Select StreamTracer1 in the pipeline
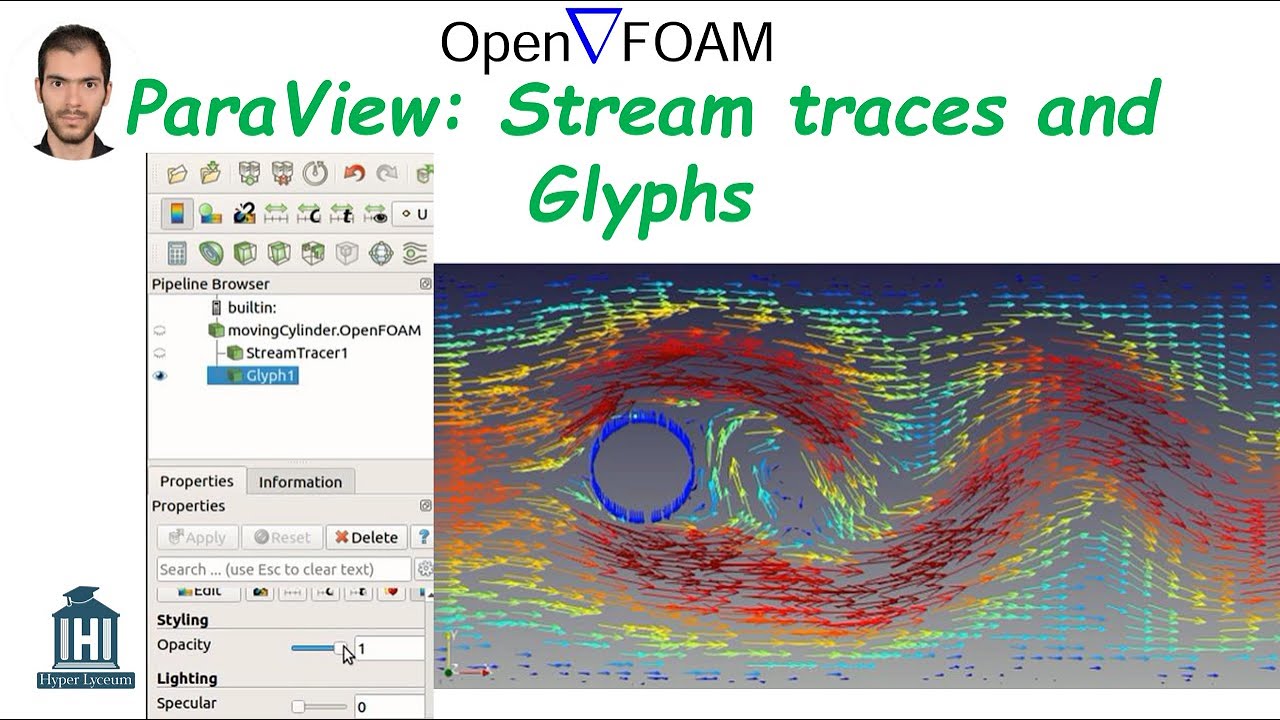The width and height of the screenshot is (1280, 720). pyautogui.click(x=296, y=353)
